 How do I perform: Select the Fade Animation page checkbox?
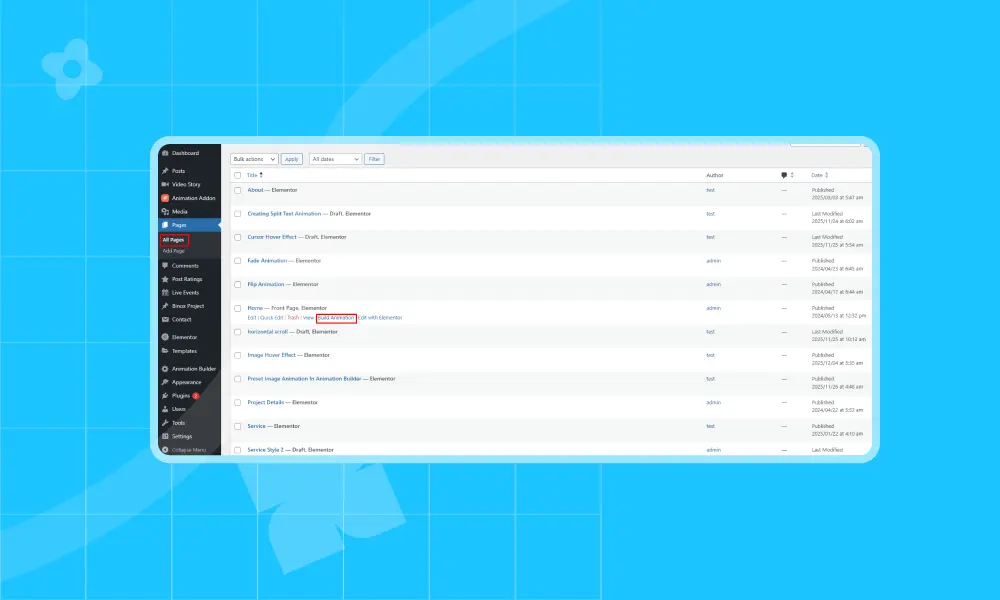click(238, 261)
